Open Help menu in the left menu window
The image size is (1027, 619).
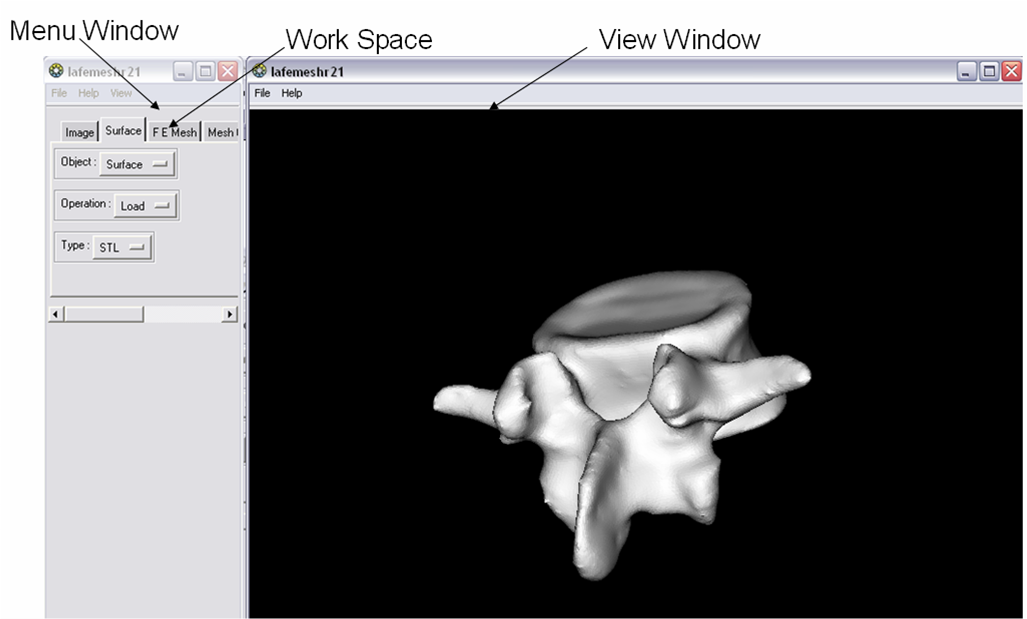click(x=89, y=93)
